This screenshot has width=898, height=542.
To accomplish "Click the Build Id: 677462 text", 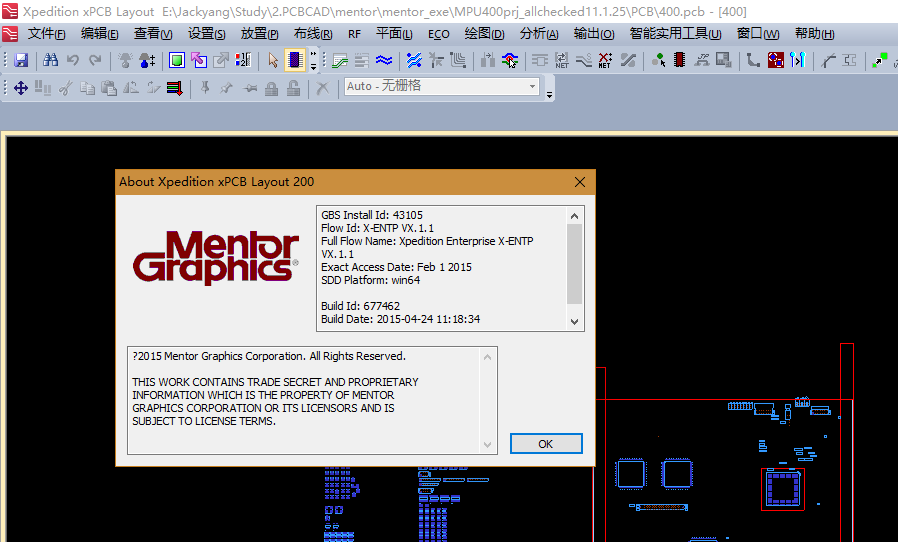I will [360, 306].
